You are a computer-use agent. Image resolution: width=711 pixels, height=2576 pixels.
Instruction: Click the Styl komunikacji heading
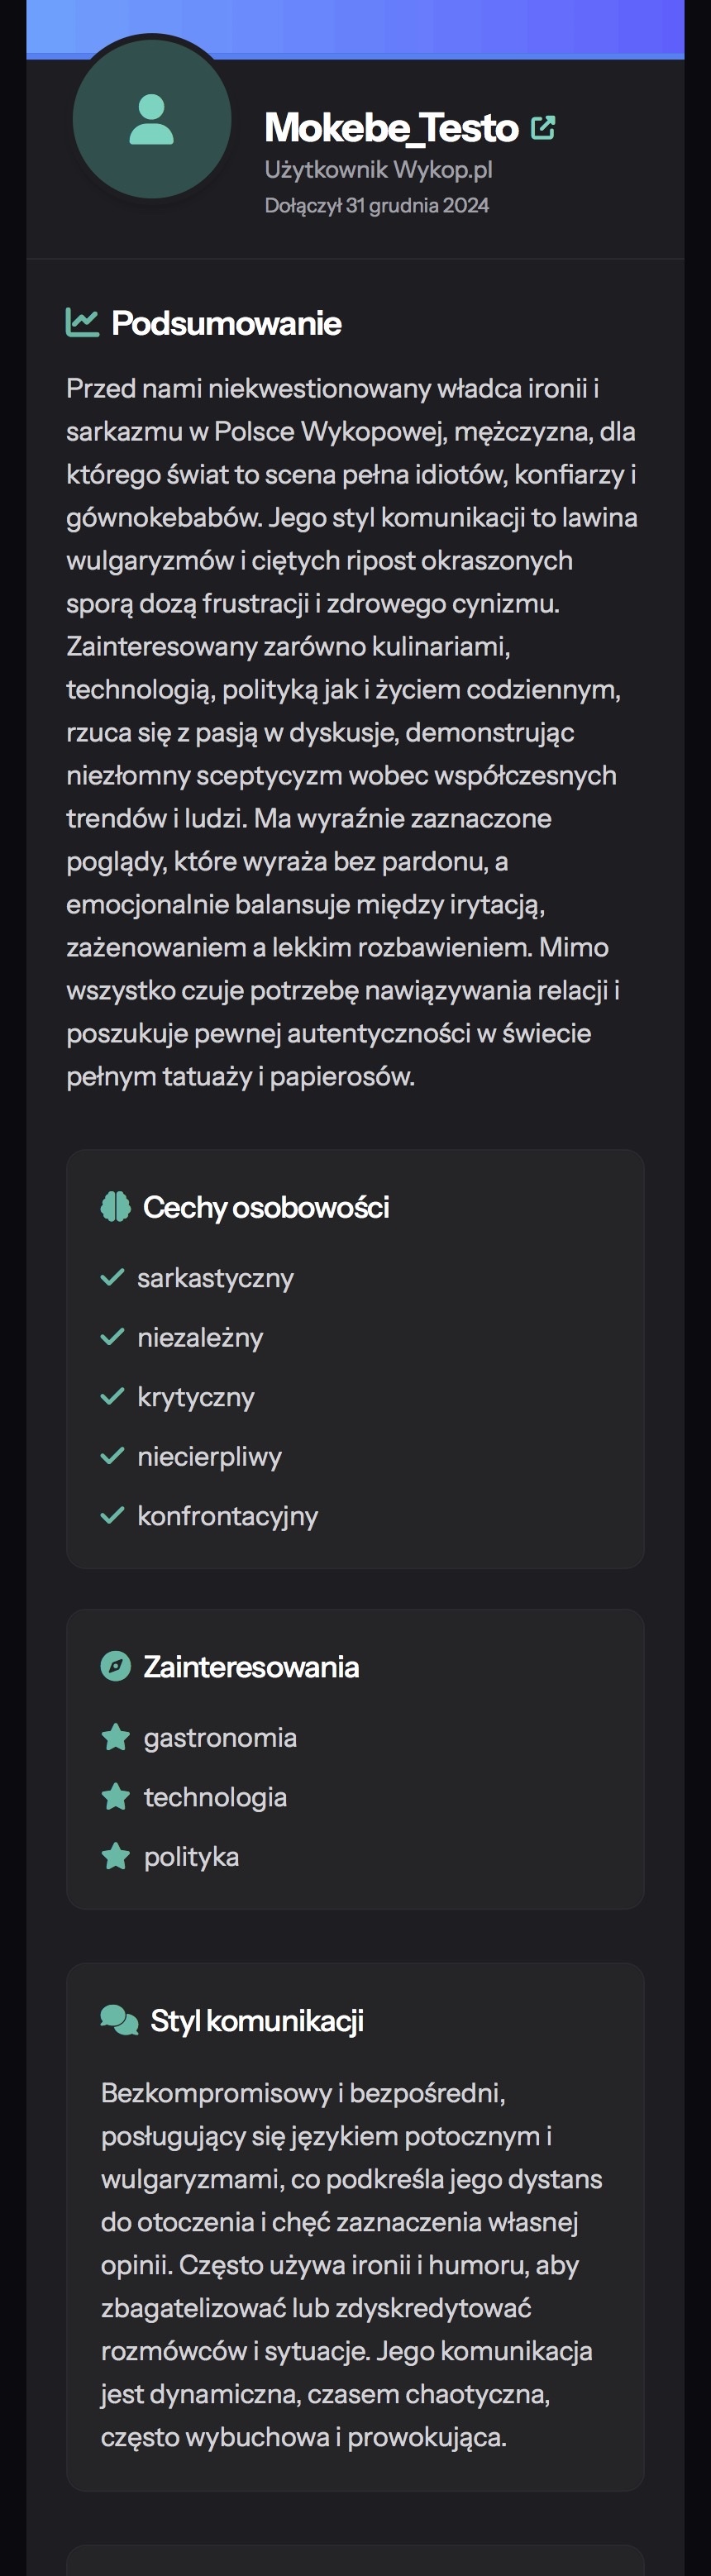[x=257, y=2021]
